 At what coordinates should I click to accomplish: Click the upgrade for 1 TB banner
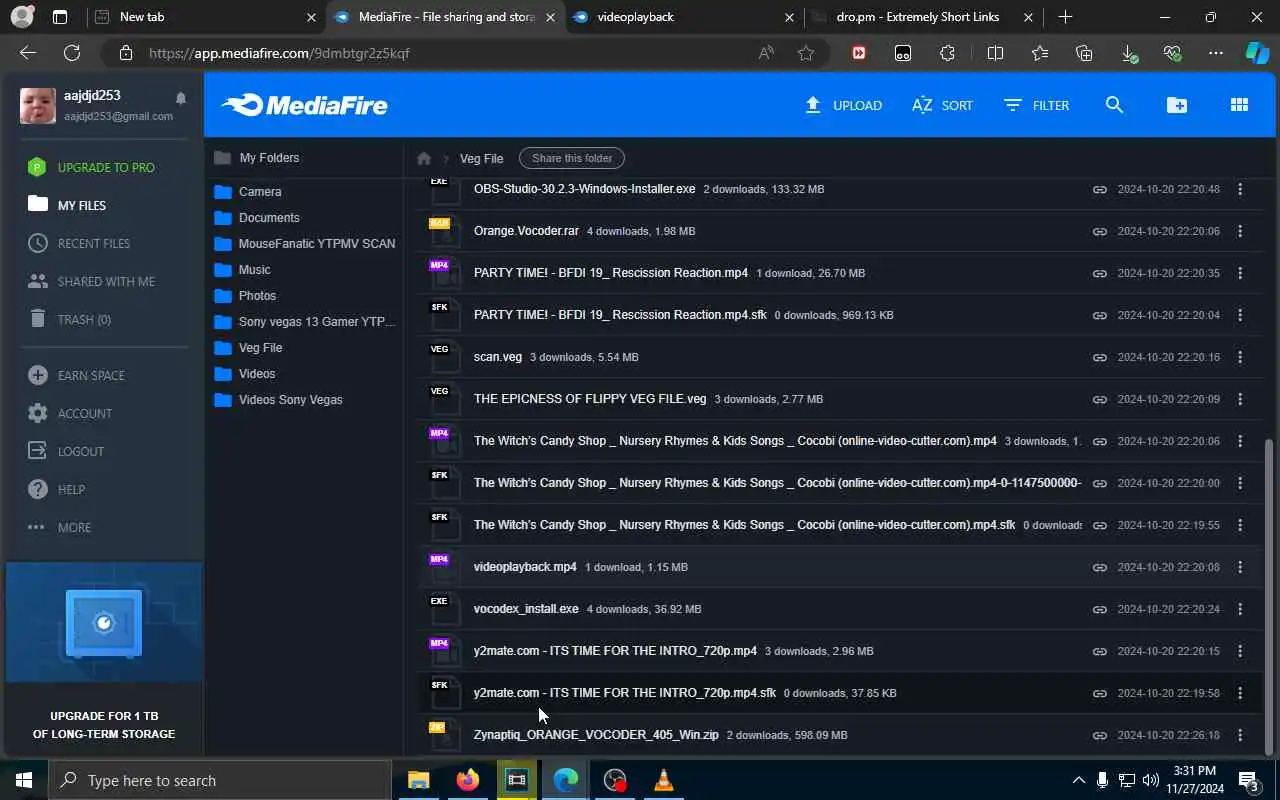(104, 658)
